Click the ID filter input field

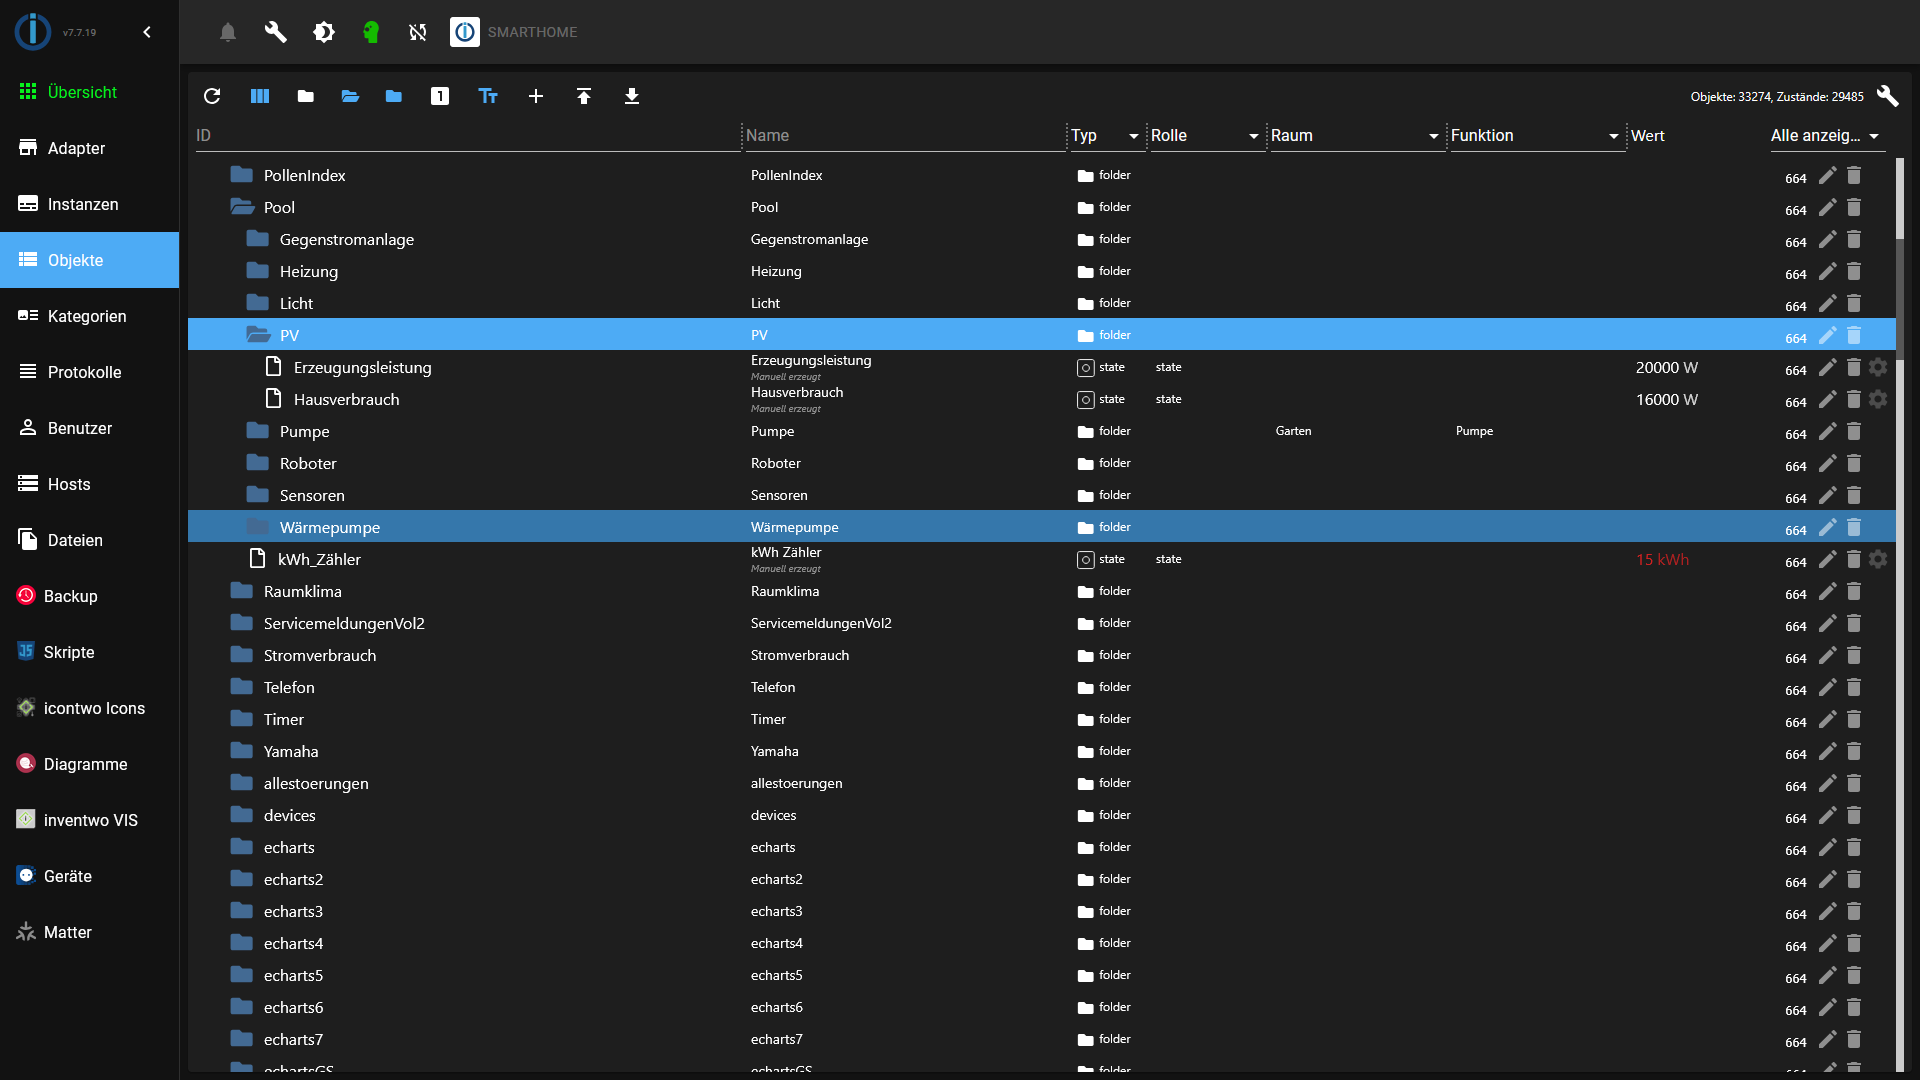[x=400, y=136]
